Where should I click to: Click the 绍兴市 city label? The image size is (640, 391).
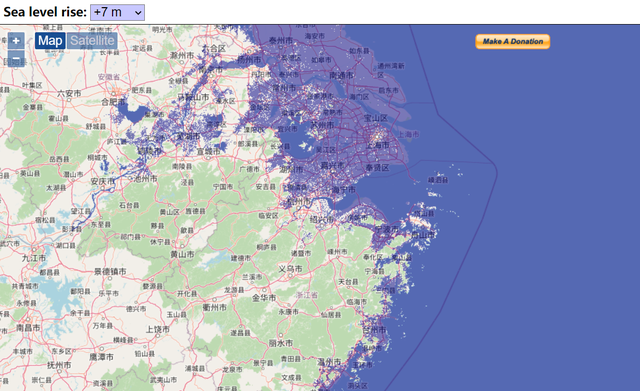click(322, 219)
